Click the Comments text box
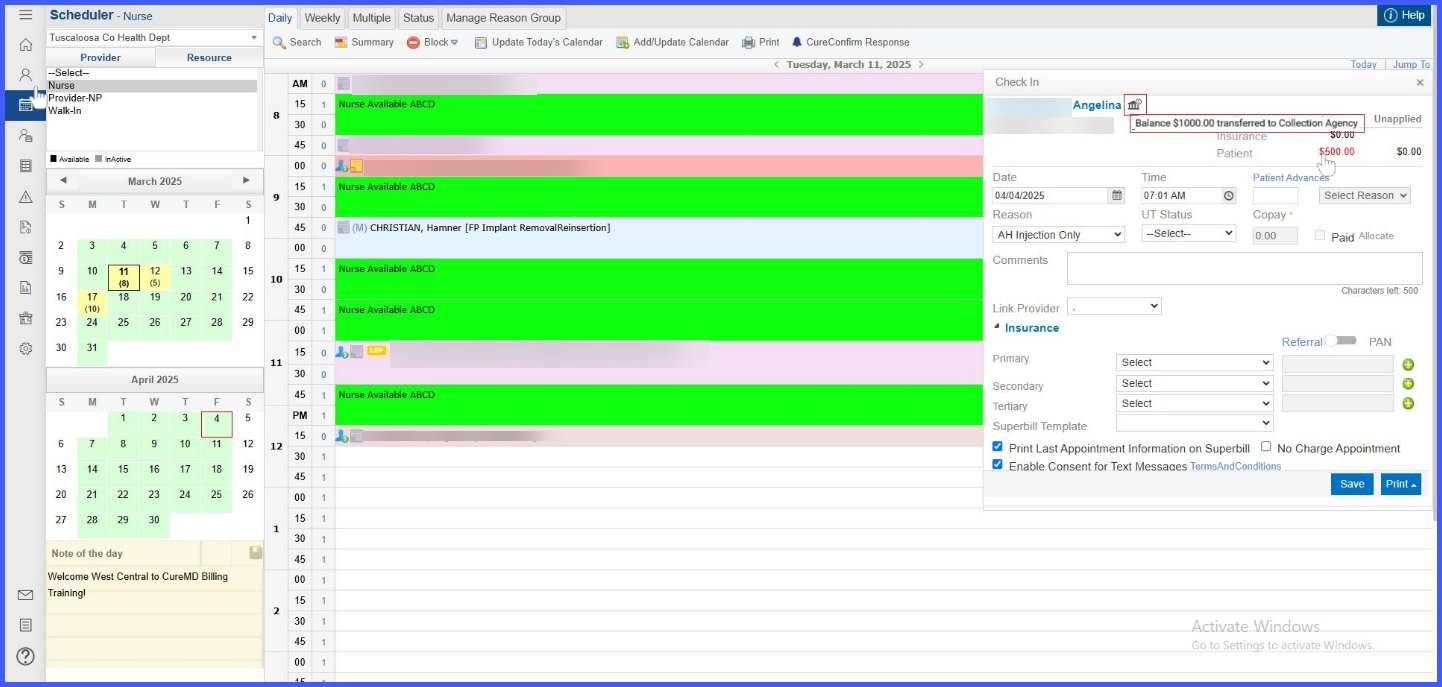Image resolution: width=1442 pixels, height=687 pixels. (x=1244, y=268)
